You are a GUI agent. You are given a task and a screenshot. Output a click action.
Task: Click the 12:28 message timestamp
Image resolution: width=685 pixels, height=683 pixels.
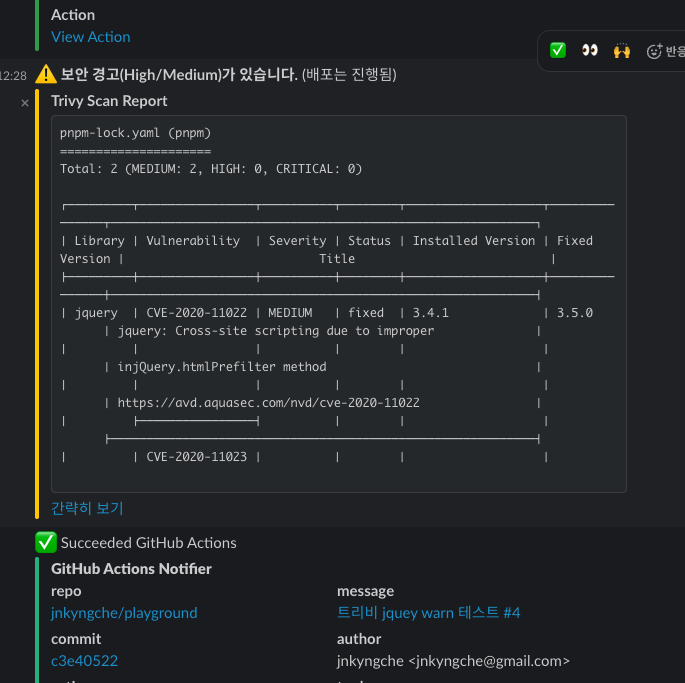[x=14, y=75]
